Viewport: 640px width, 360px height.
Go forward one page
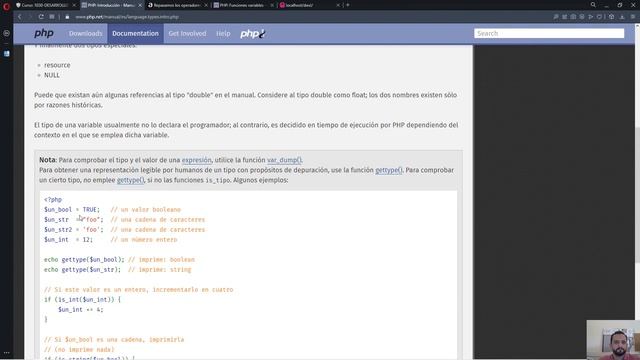[x=30, y=17]
